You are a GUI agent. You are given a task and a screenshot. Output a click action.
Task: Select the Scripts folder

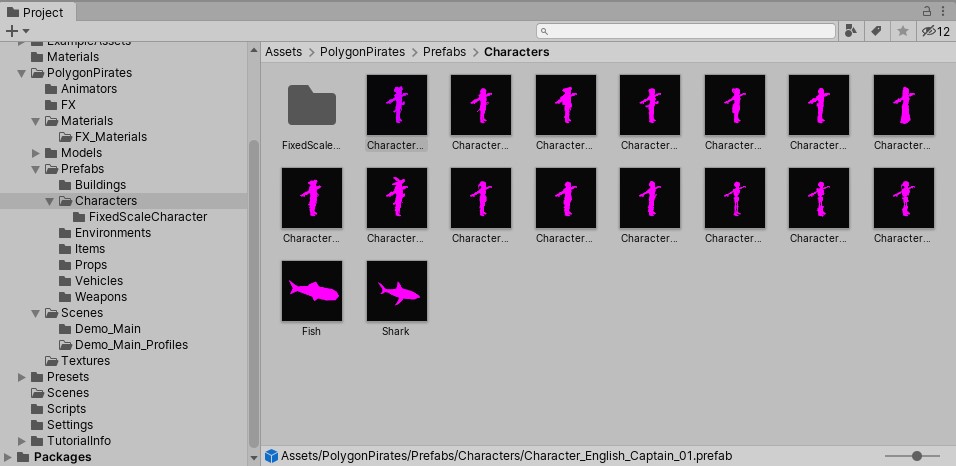[66, 409]
